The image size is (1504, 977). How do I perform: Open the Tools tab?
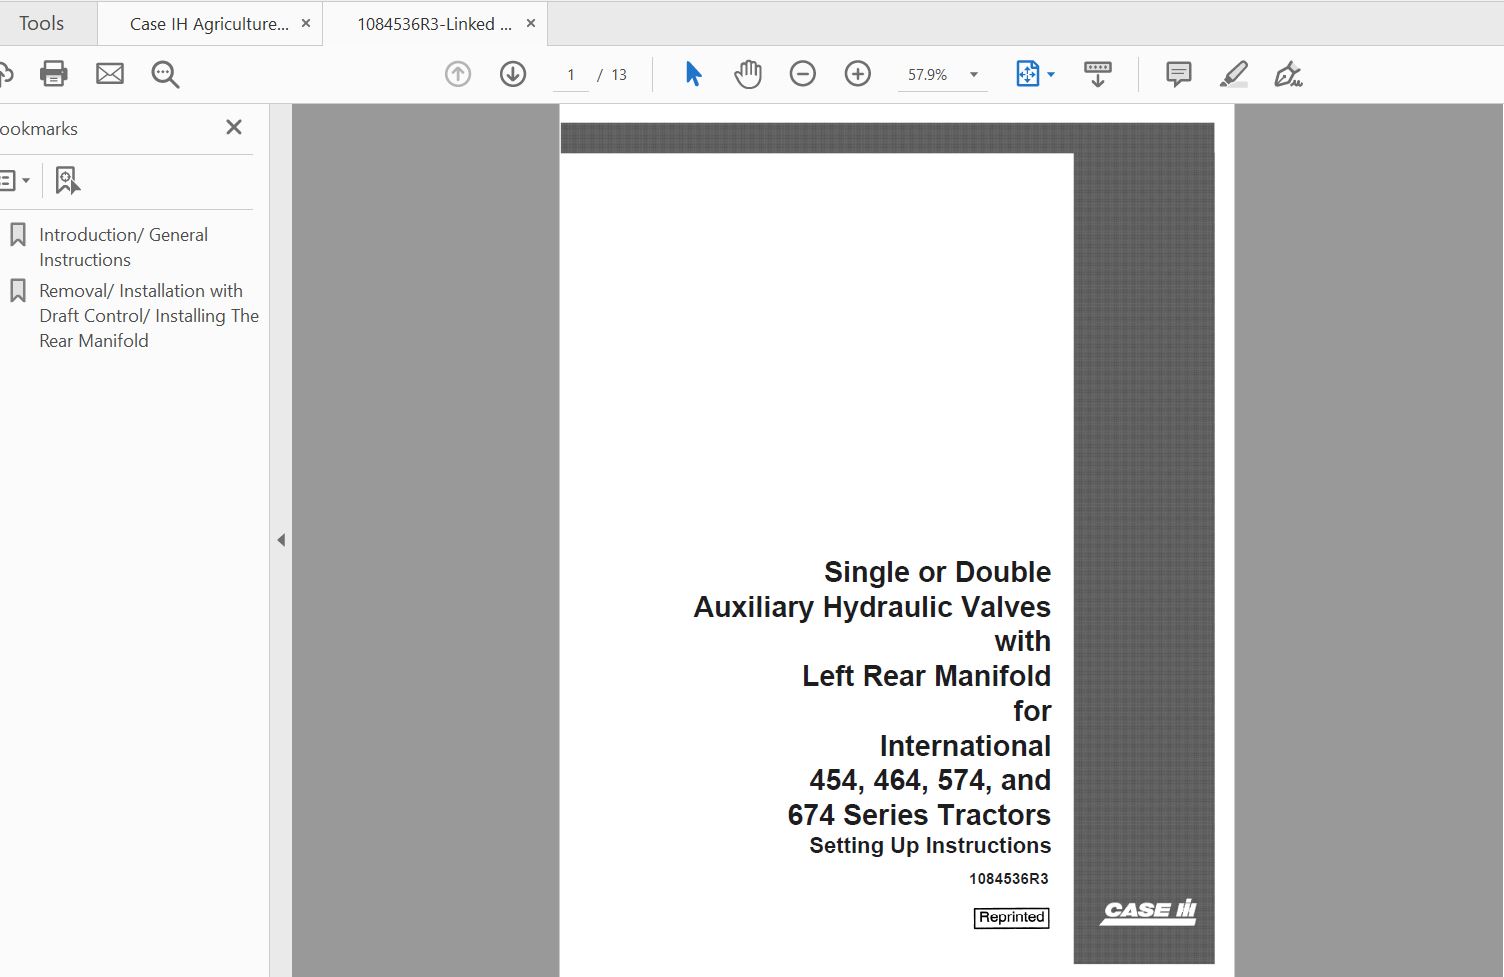pyautogui.click(x=41, y=23)
